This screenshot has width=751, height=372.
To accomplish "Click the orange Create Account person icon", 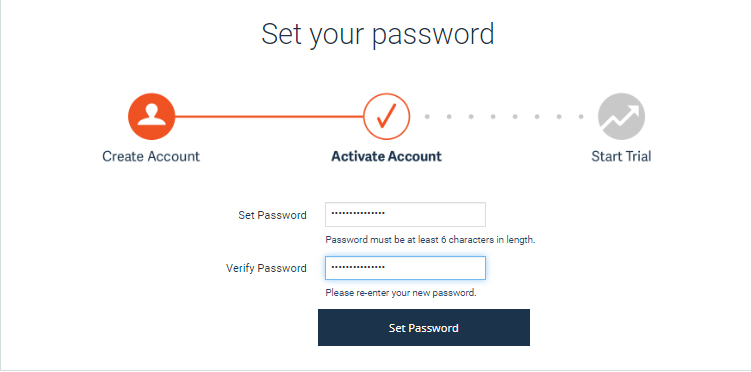I will pyautogui.click(x=151, y=116).
